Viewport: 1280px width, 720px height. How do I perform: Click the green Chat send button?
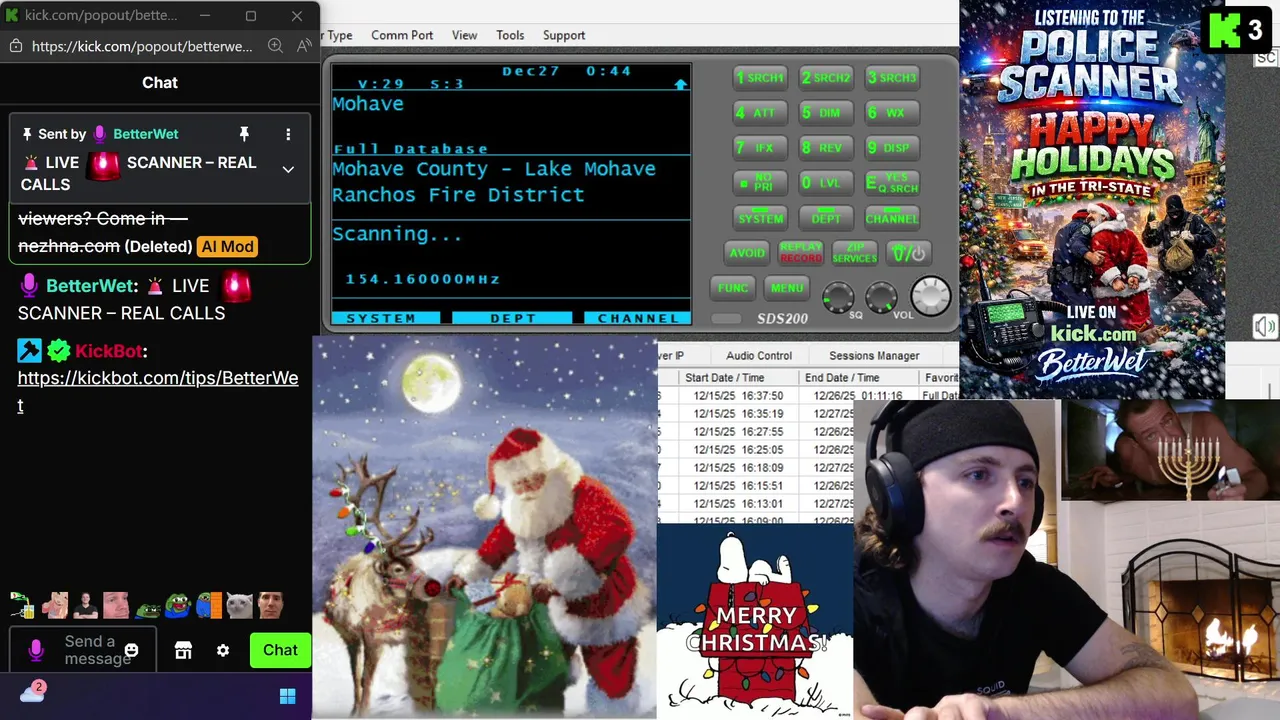click(x=280, y=650)
